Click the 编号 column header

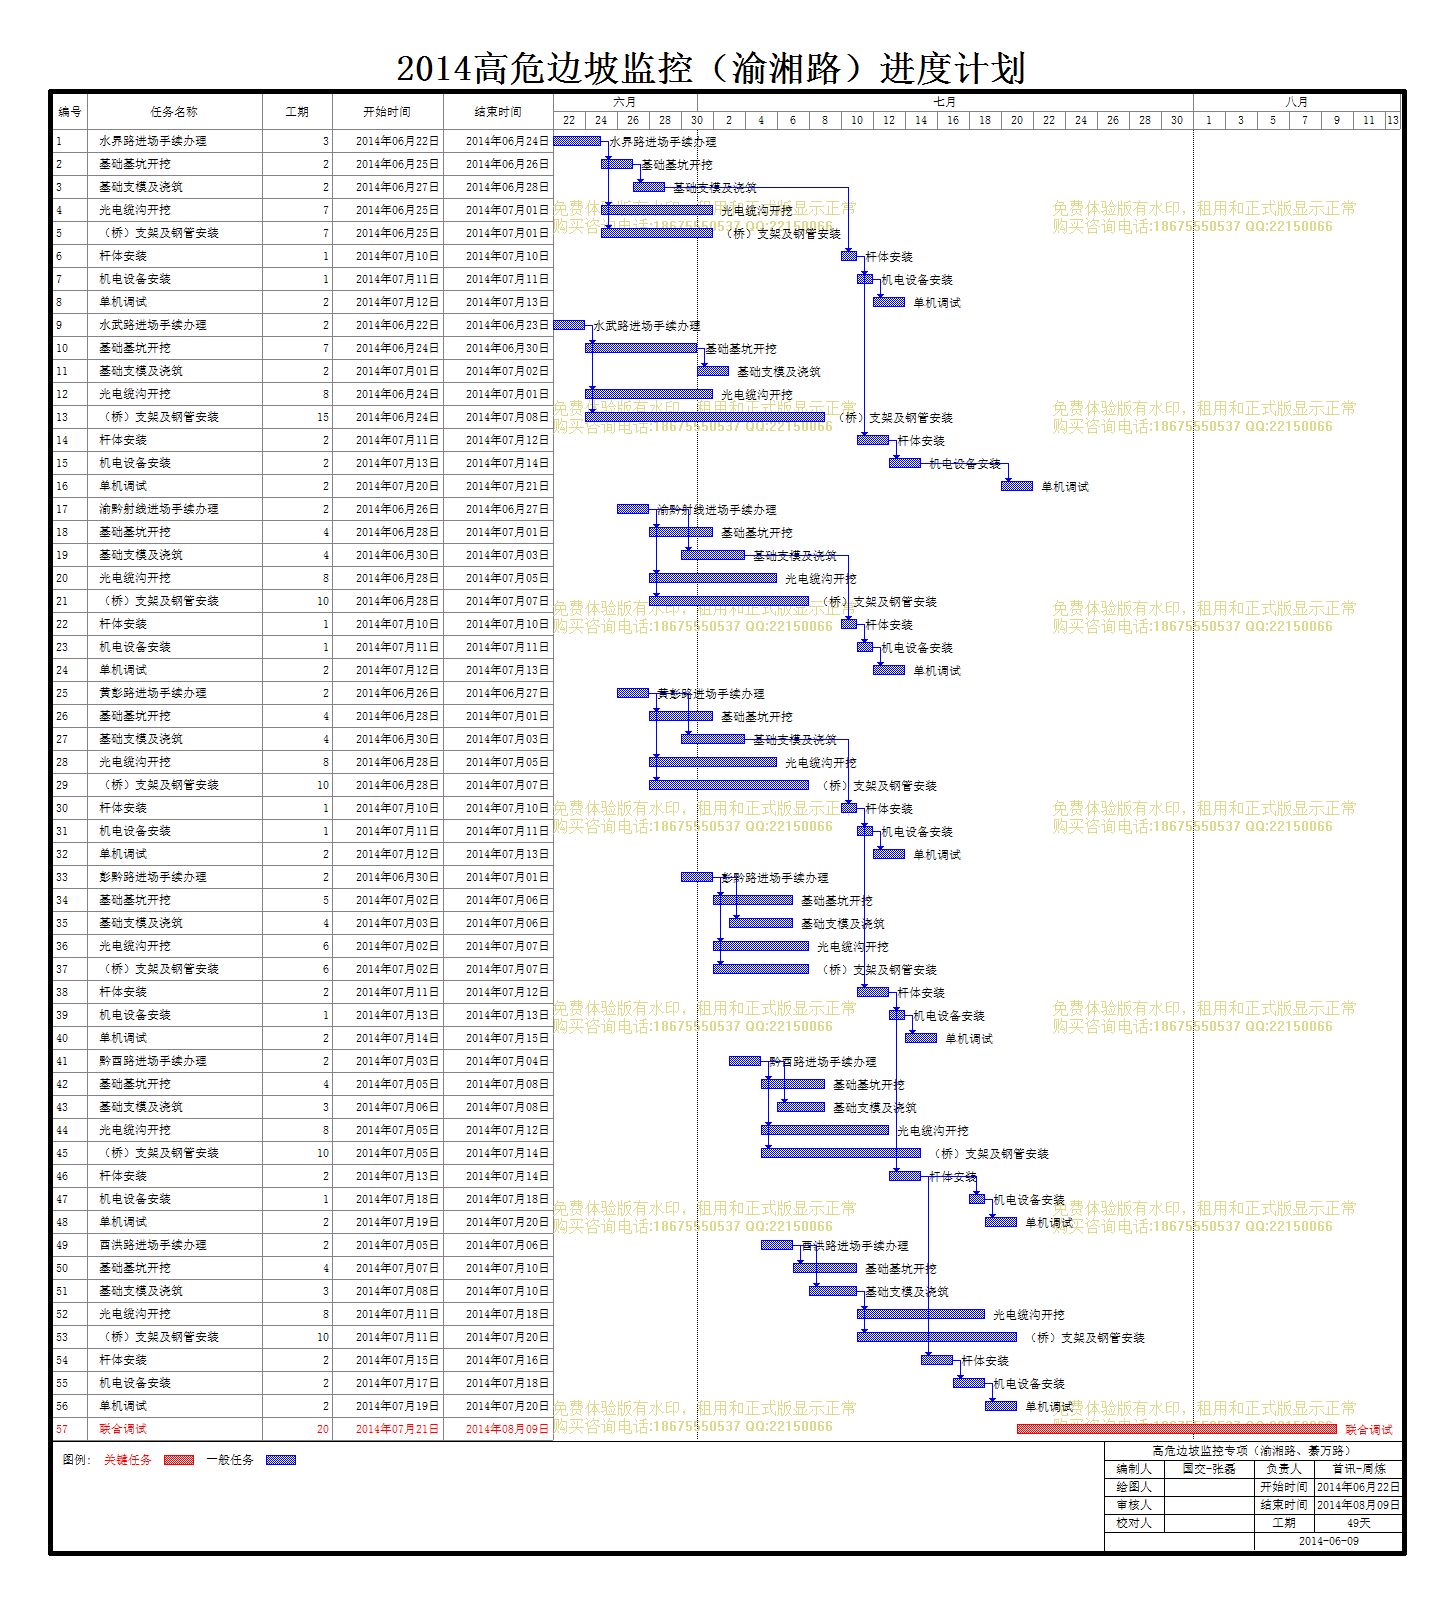(x=70, y=112)
